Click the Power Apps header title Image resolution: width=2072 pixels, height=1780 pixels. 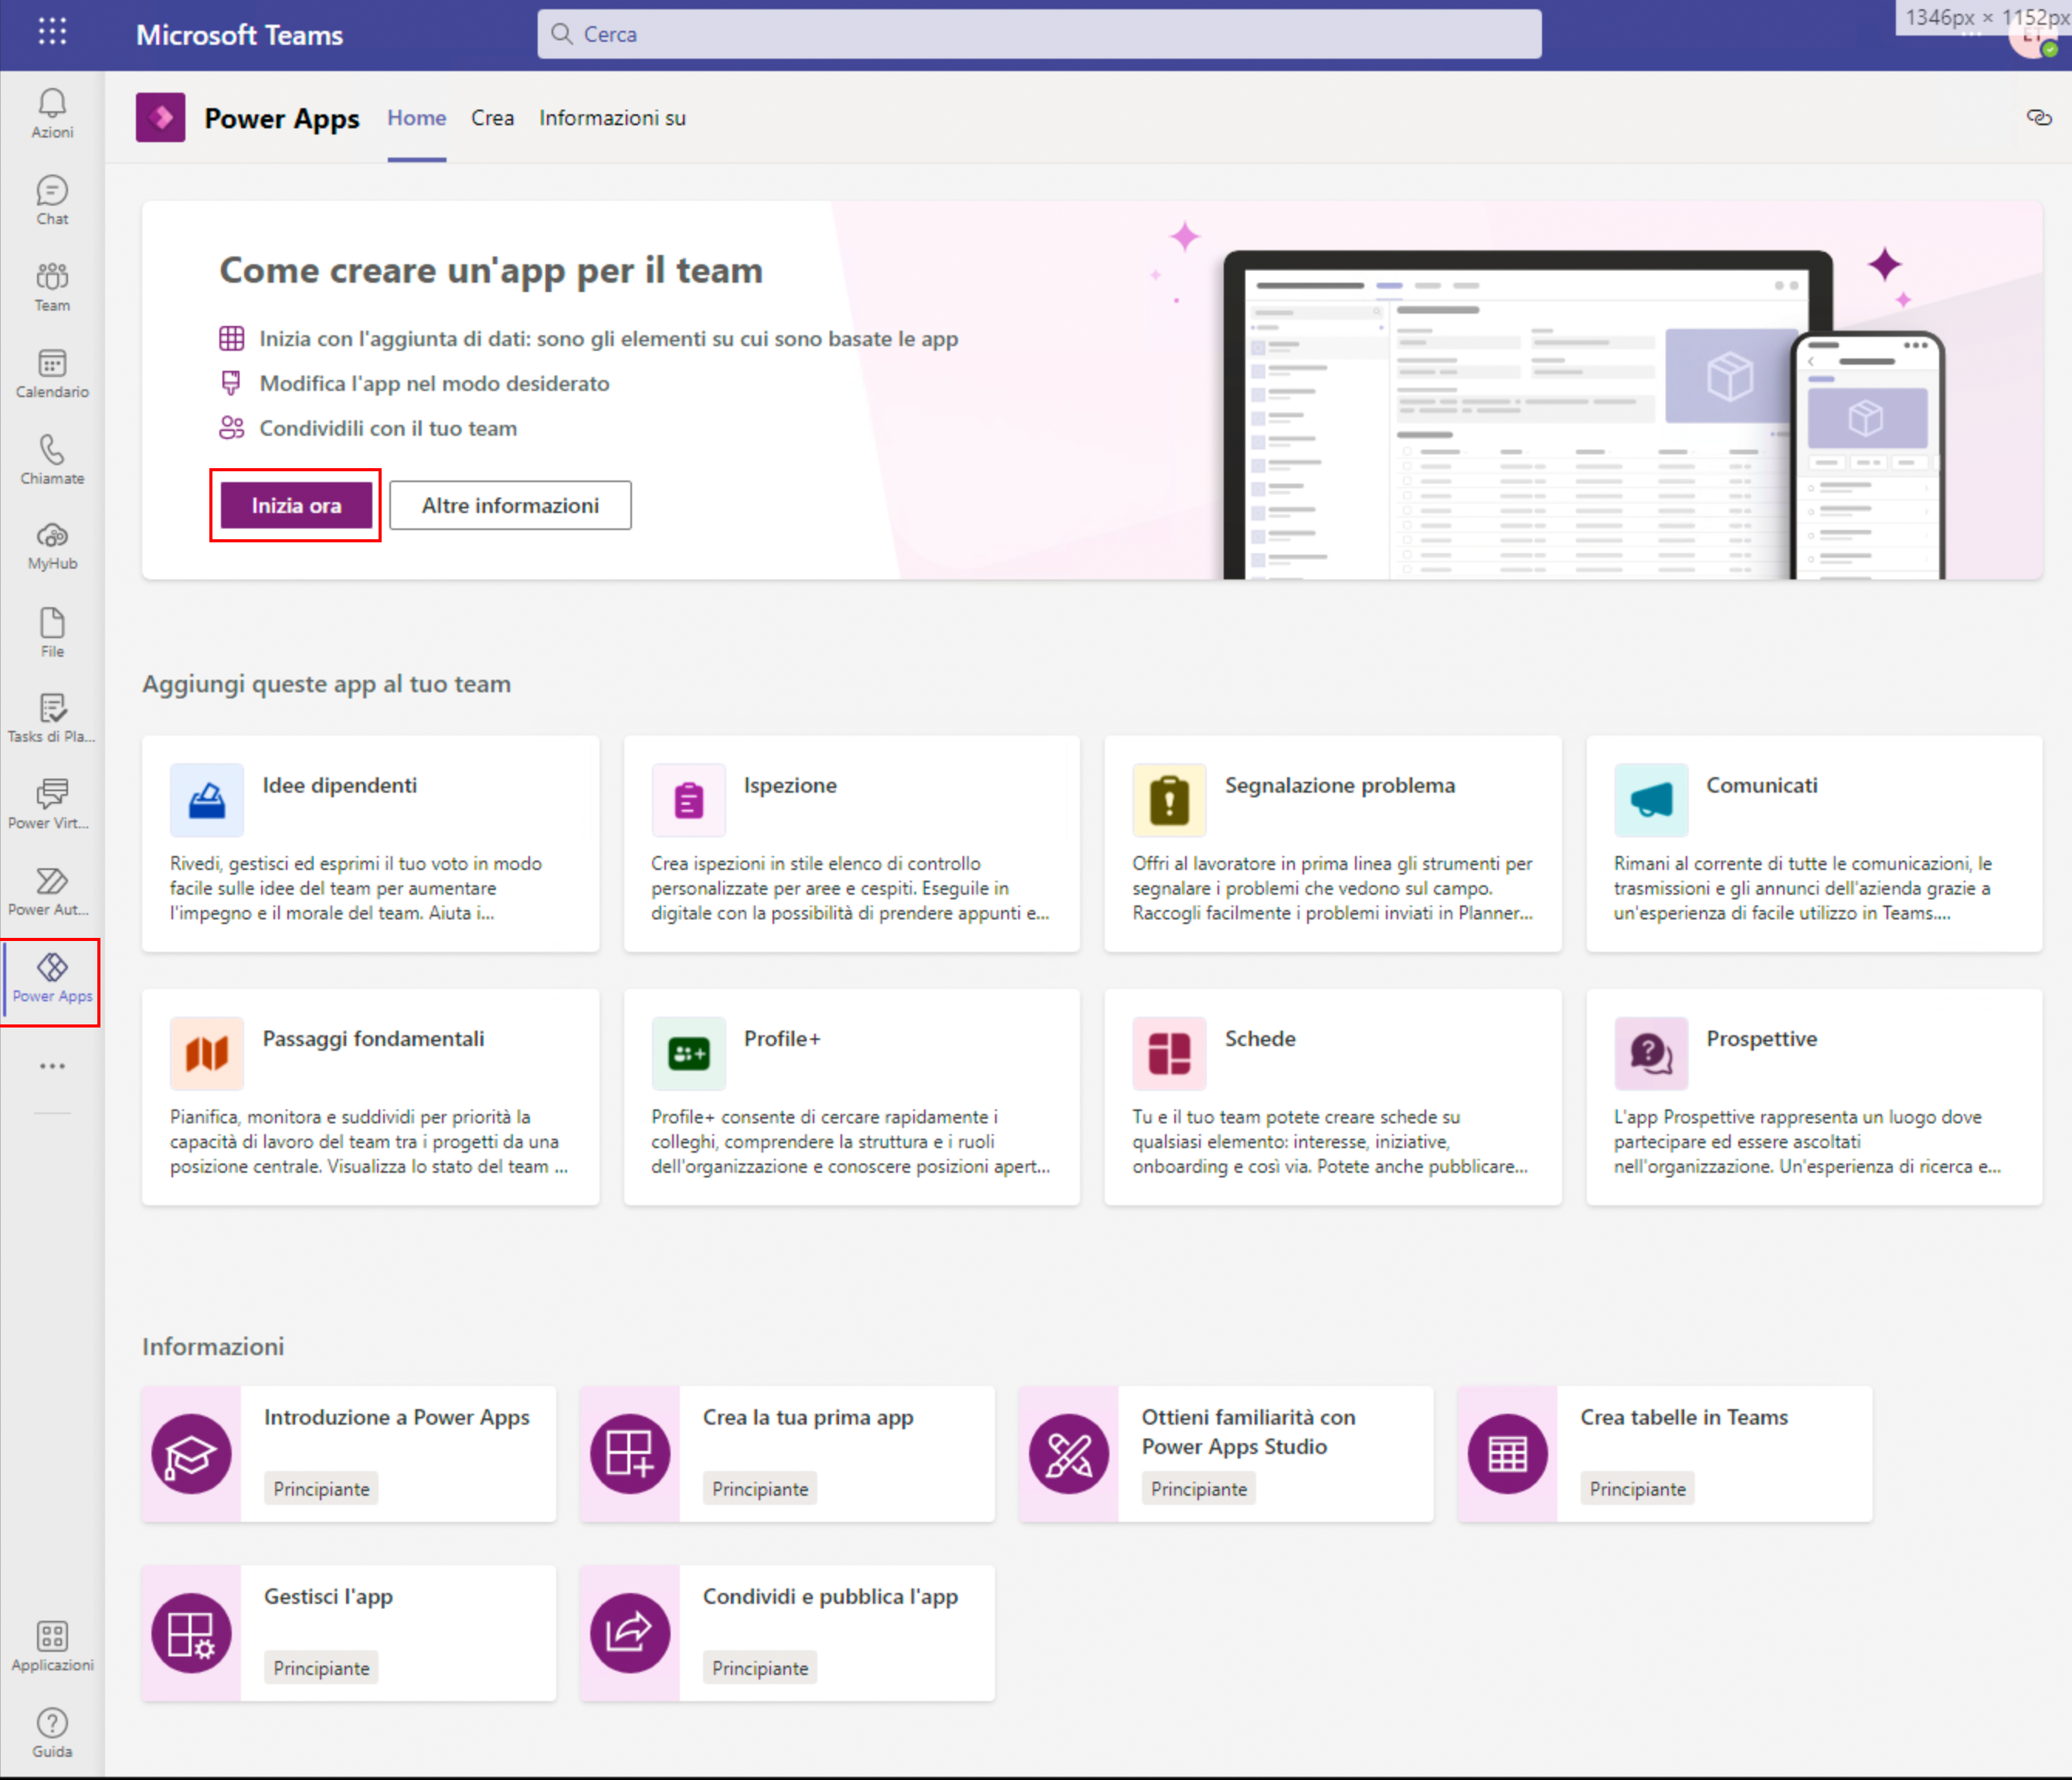pos(282,118)
